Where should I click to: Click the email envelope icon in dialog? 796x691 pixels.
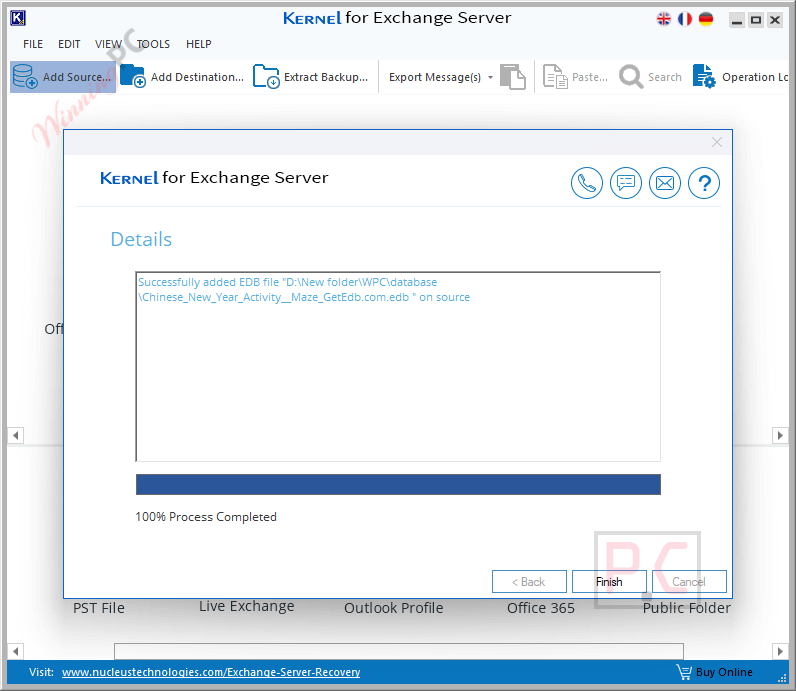pyautogui.click(x=665, y=183)
